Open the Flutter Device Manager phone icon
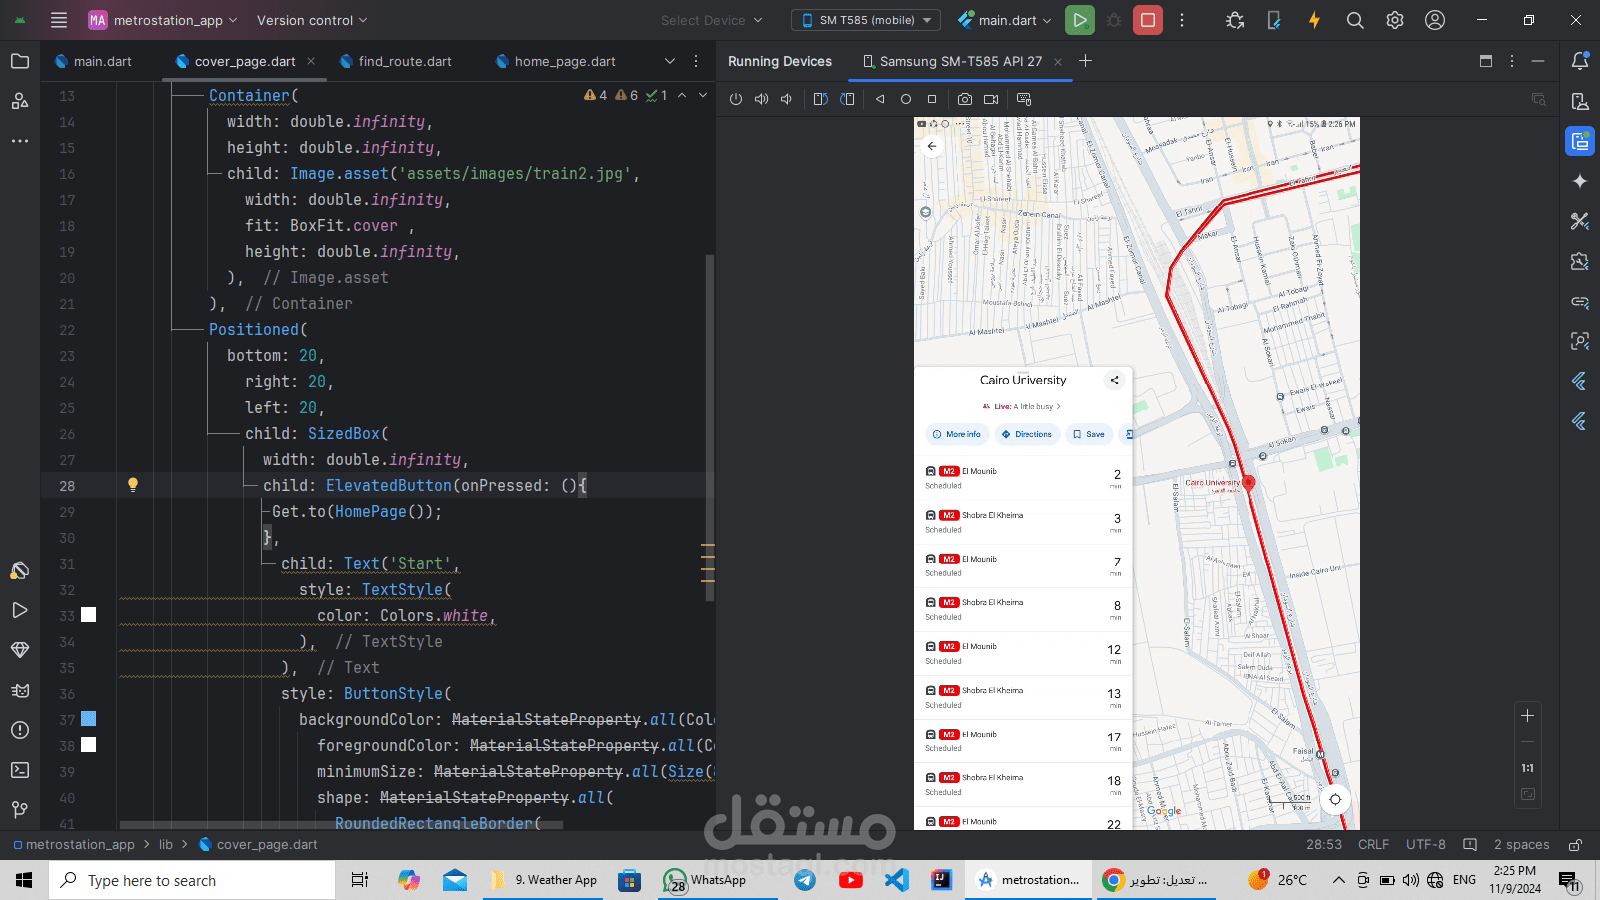Image resolution: width=1600 pixels, height=900 pixels. (1274, 20)
